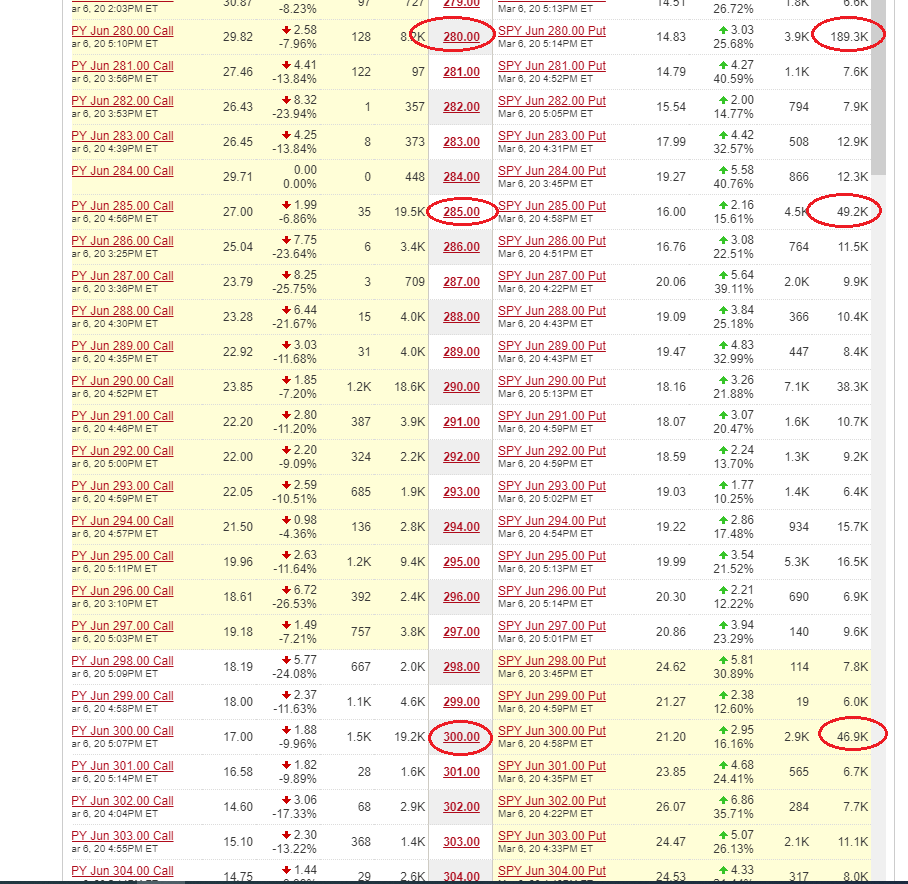The height and width of the screenshot is (884, 908).
Task: Open the SPY Jun 299.00 Put link
Action: tap(552, 695)
